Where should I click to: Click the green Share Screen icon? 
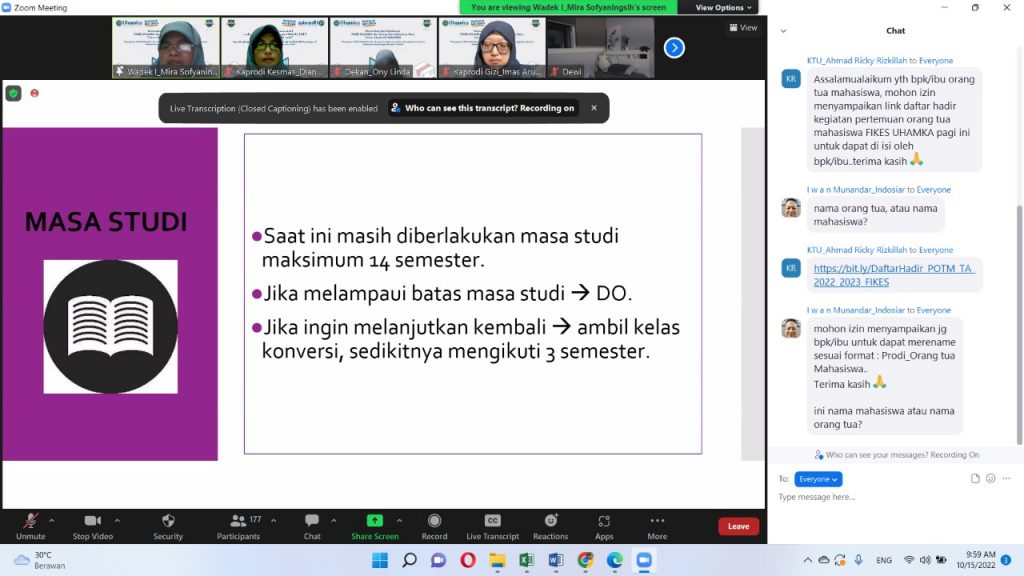374,521
